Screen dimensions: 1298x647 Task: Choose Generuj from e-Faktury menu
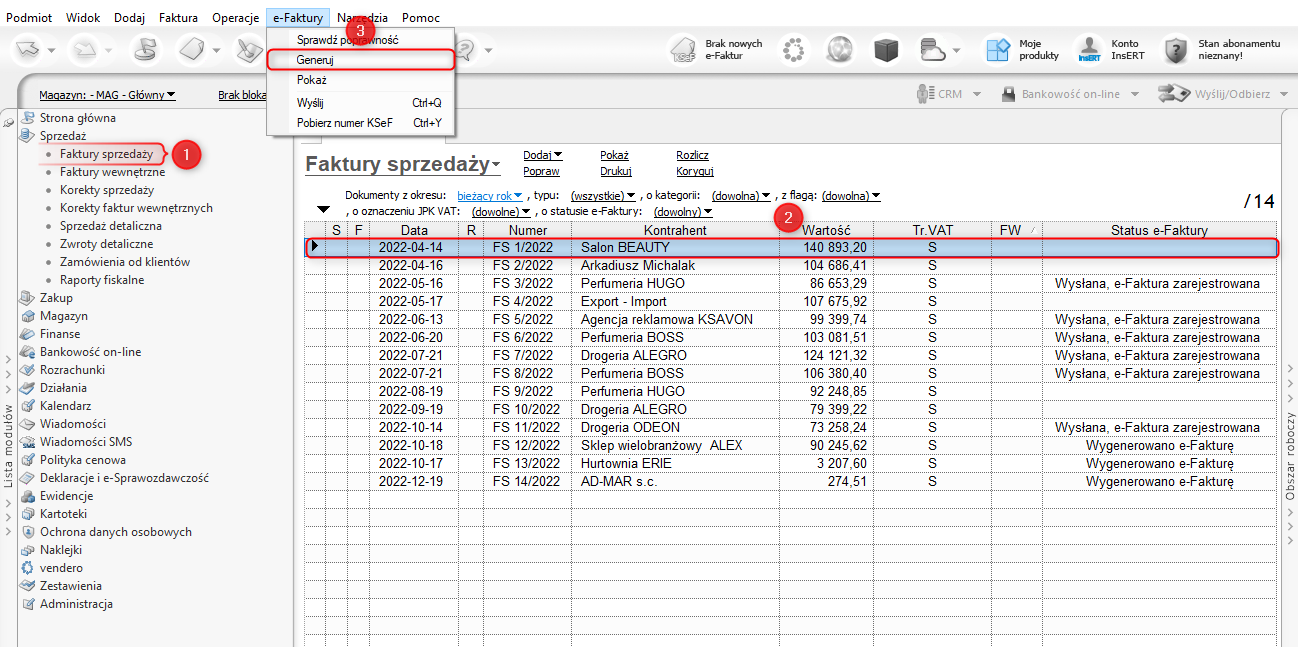pyautogui.click(x=360, y=60)
